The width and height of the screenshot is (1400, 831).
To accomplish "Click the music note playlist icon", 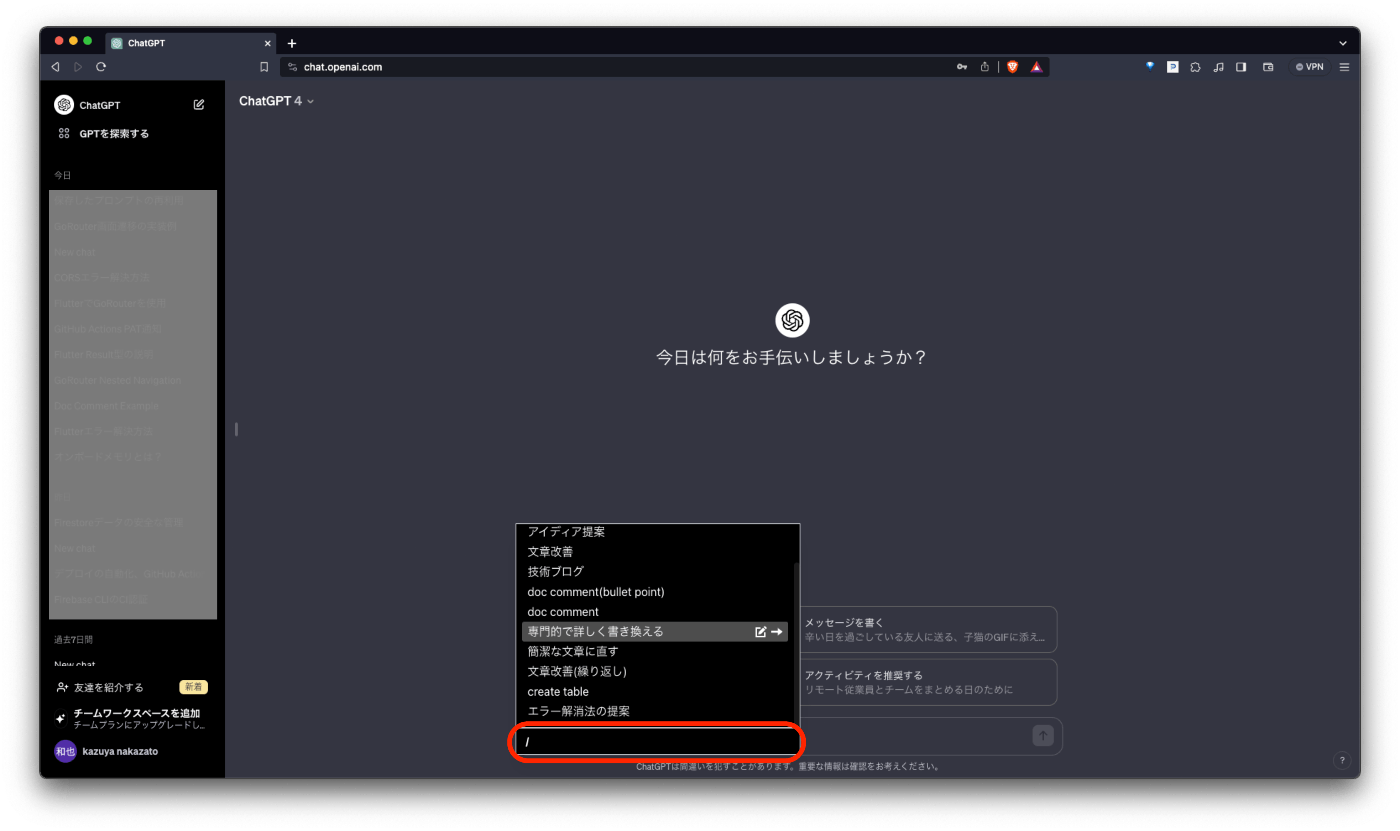I will tap(1218, 67).
